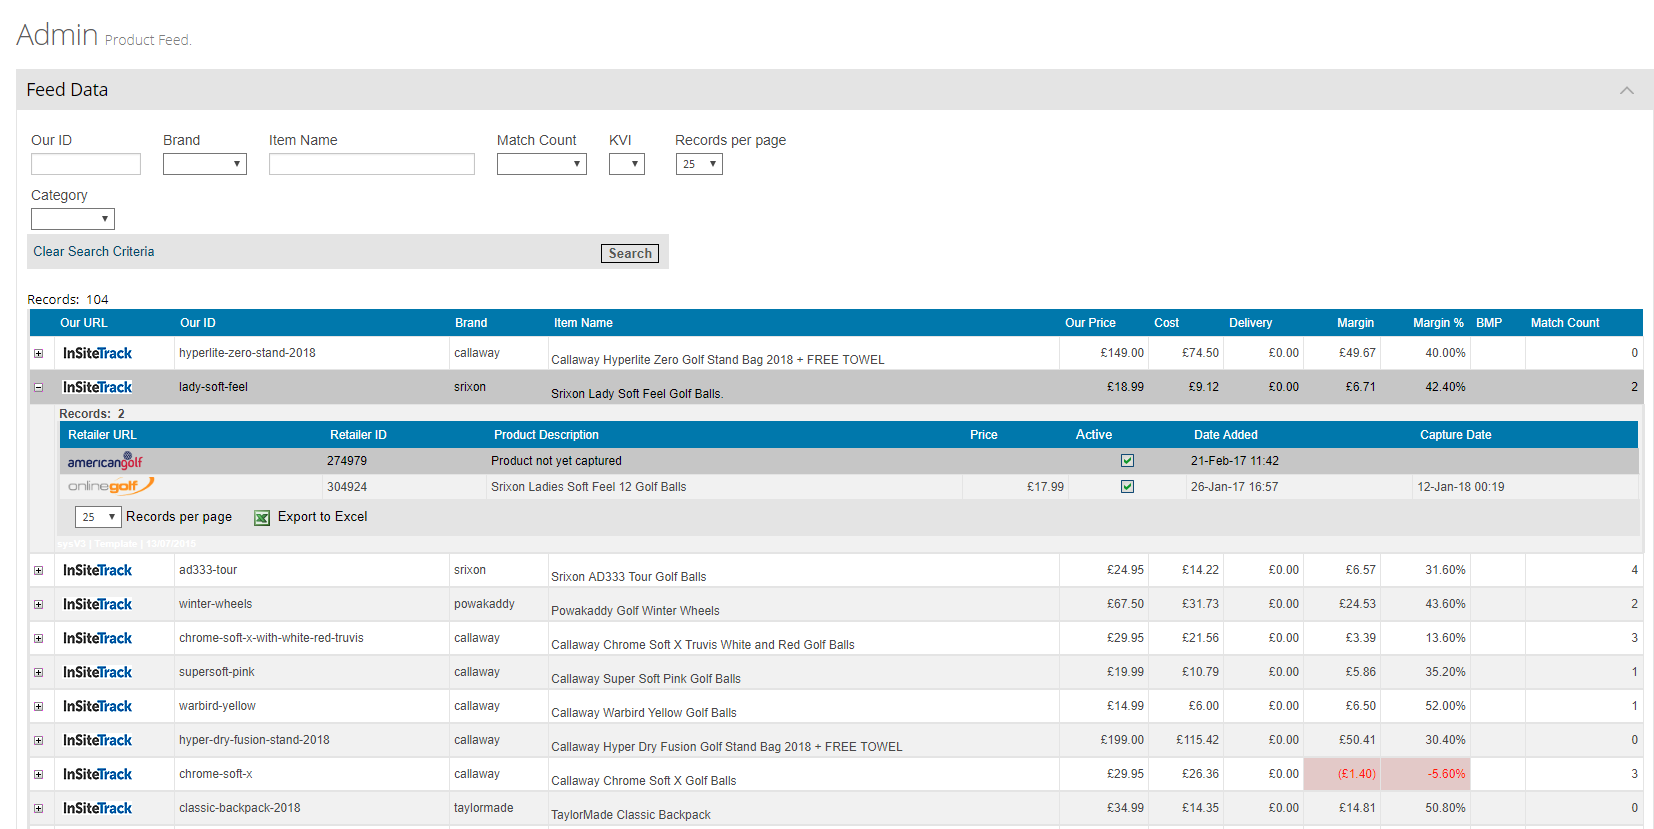
Task: Select the red (£1.40) margin cell
Action: (x=1343, y=774)
